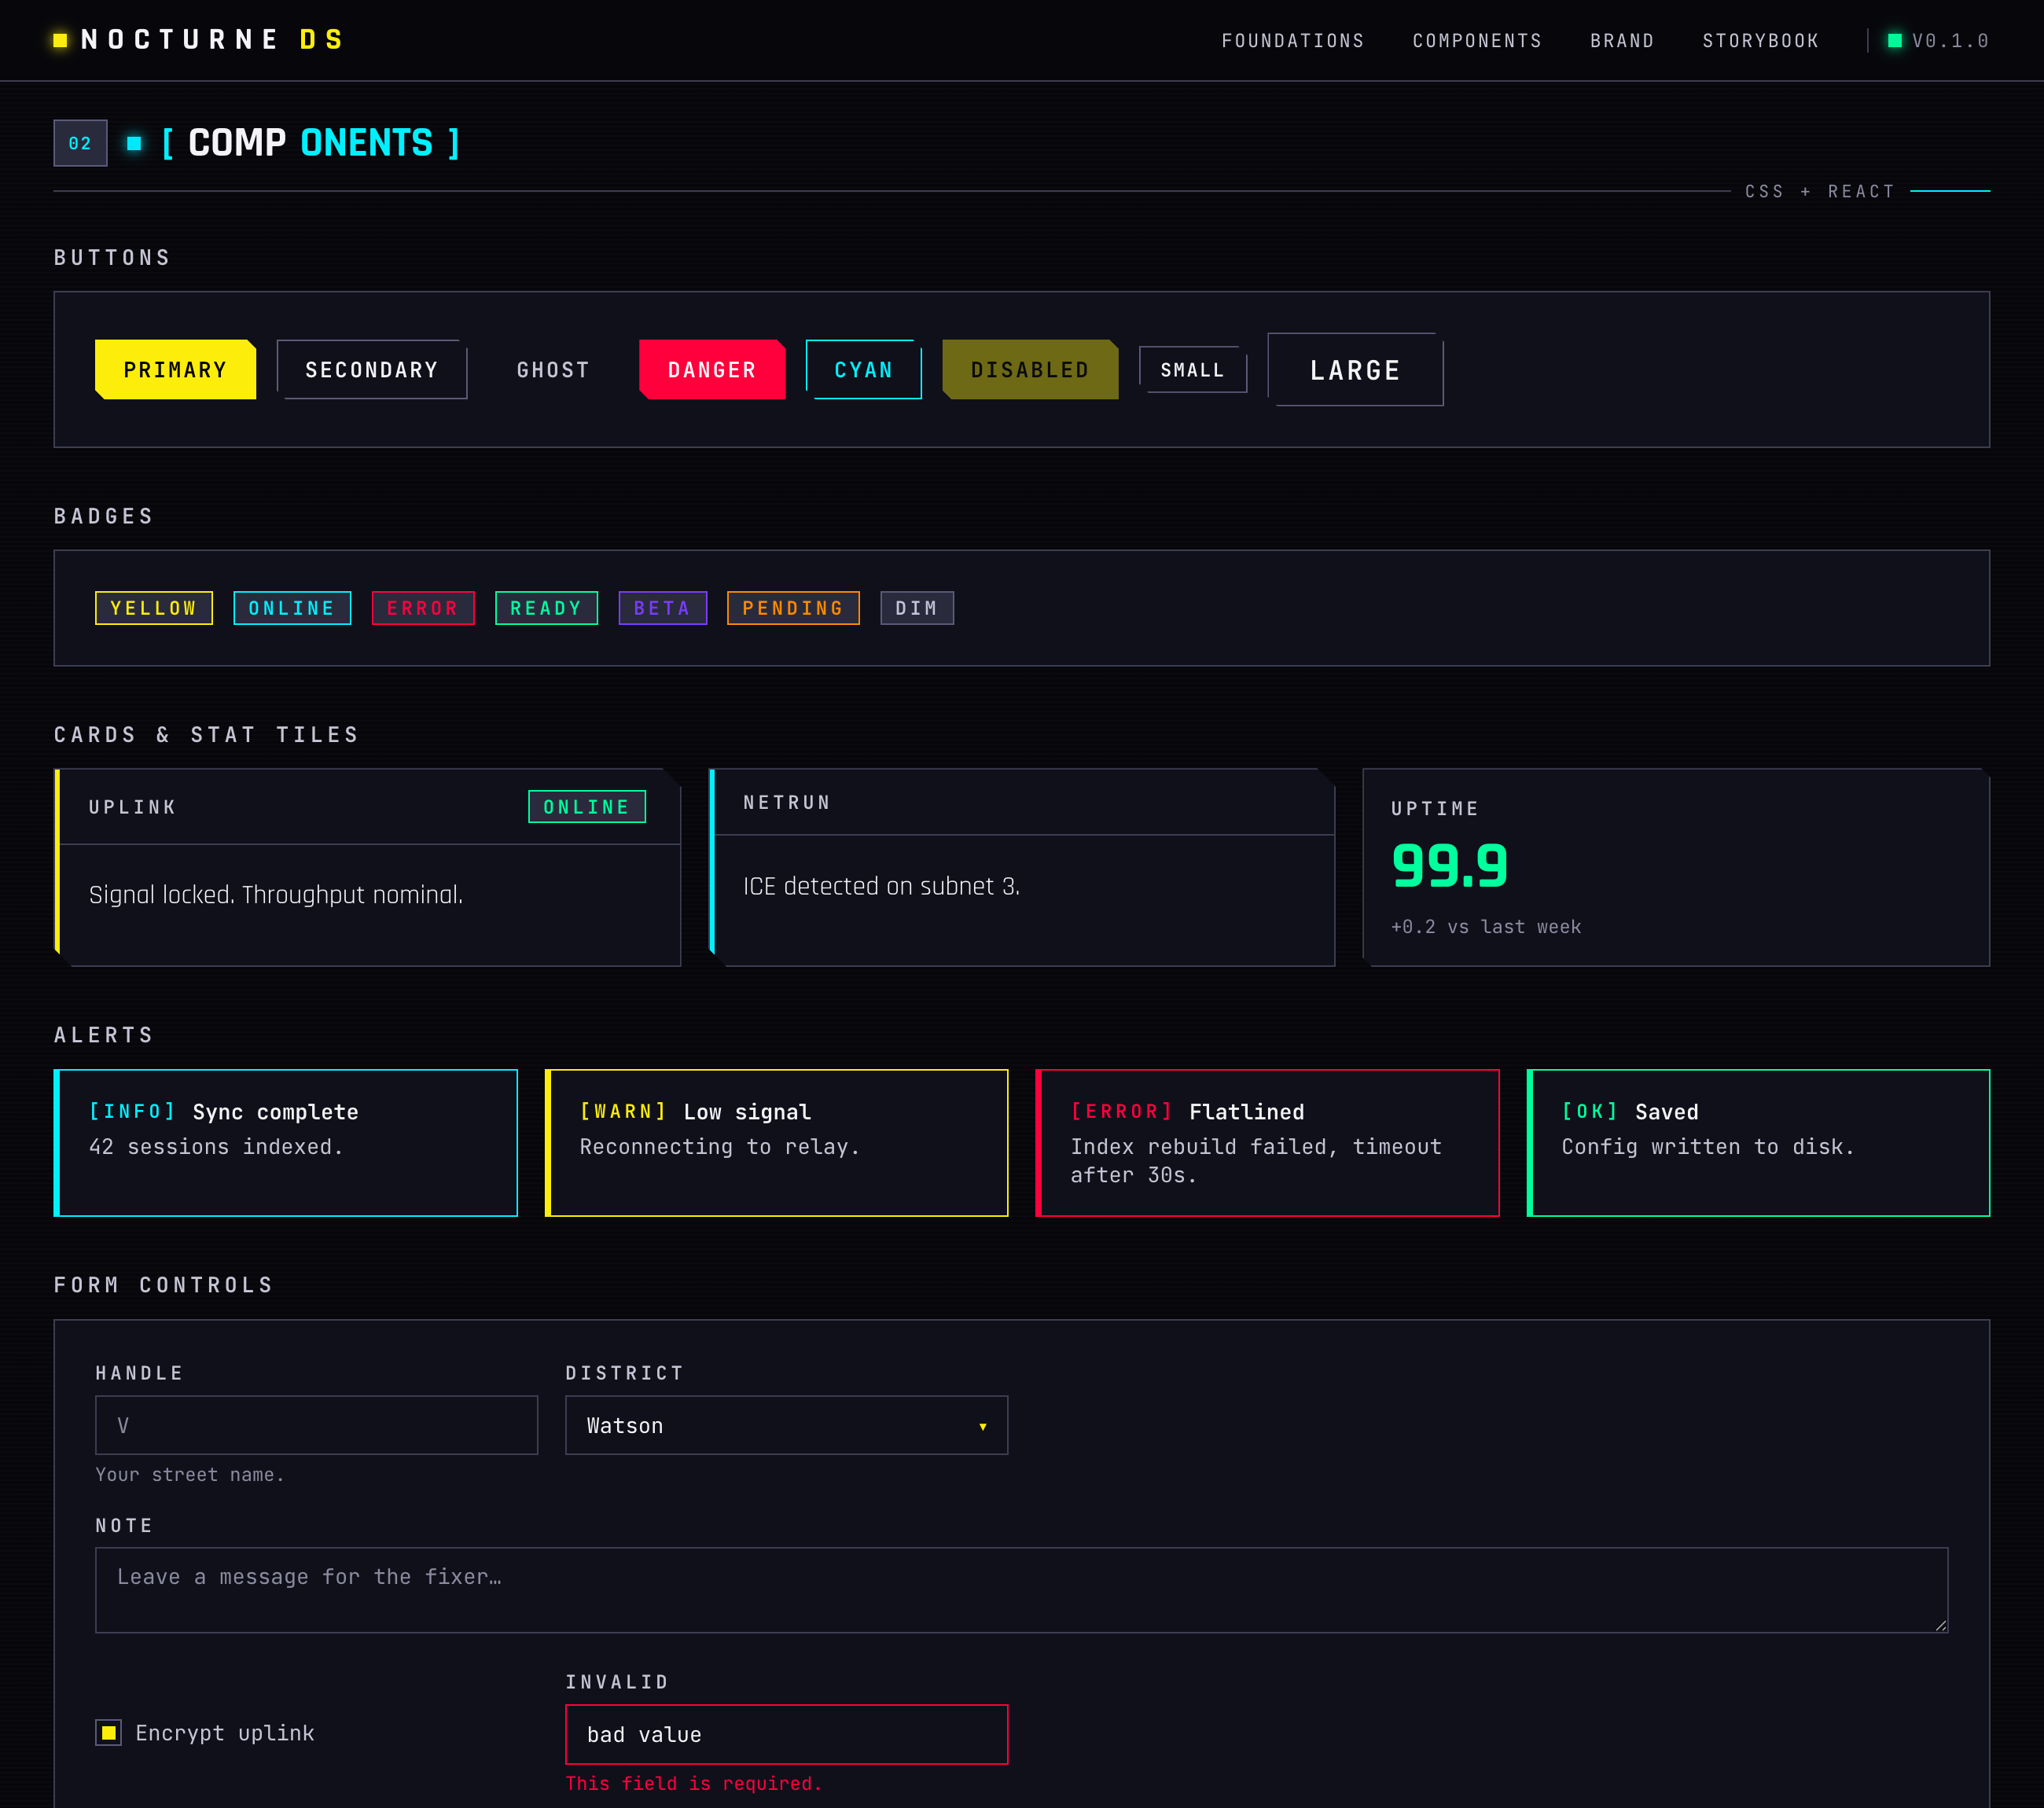This screenshot has width=2044, height=1808.
Task: Click the Netrun card title
Action: (x=788, y=803)
